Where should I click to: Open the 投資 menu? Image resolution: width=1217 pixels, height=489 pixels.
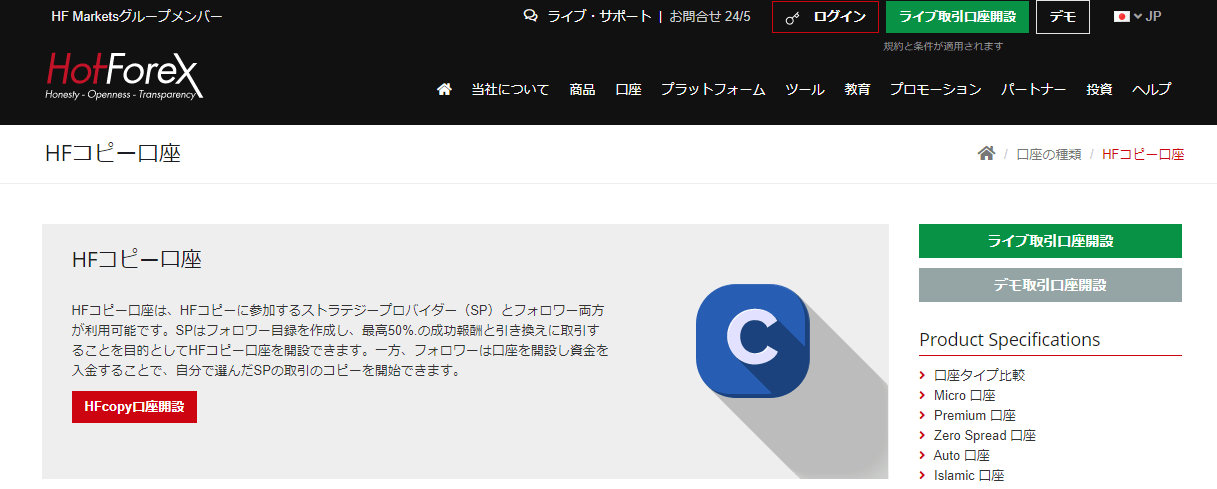[x=1099, y=89]
